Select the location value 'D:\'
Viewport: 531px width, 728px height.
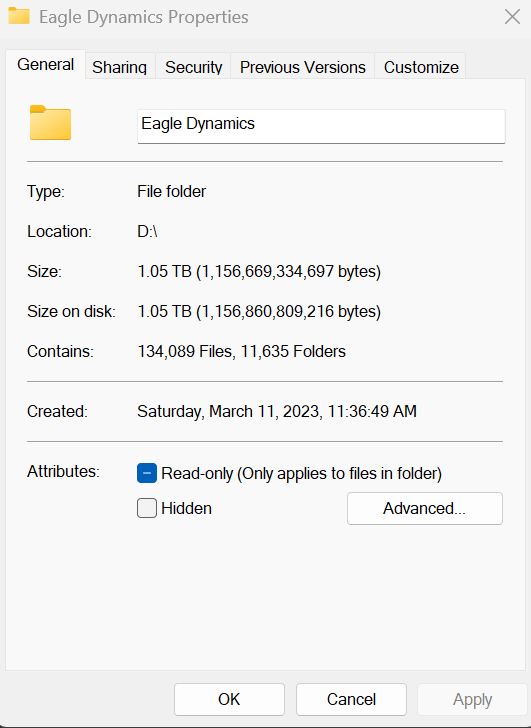pyautogui.click(x=147, y=231)
